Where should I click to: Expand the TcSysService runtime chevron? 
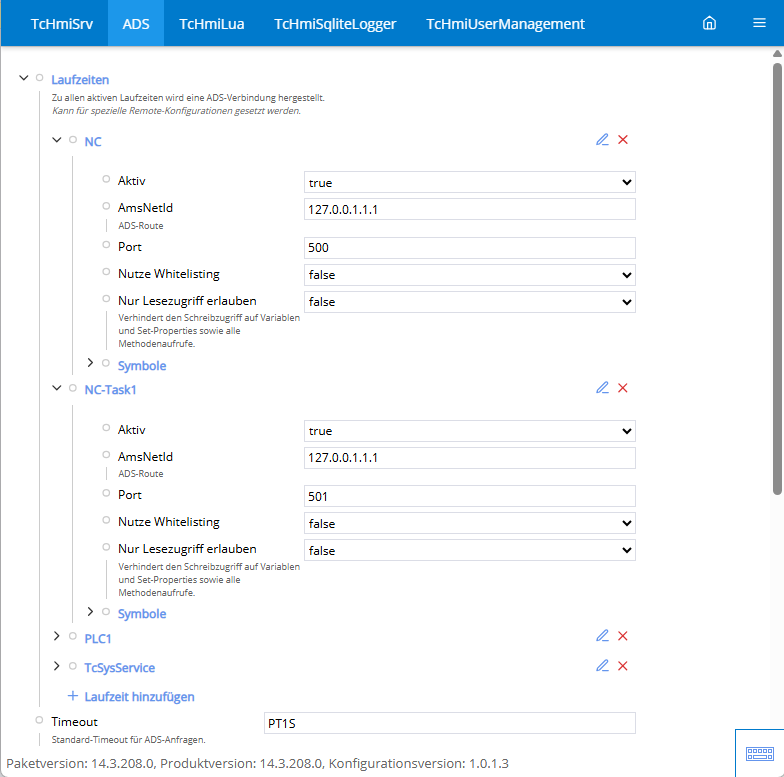point(56,666)
